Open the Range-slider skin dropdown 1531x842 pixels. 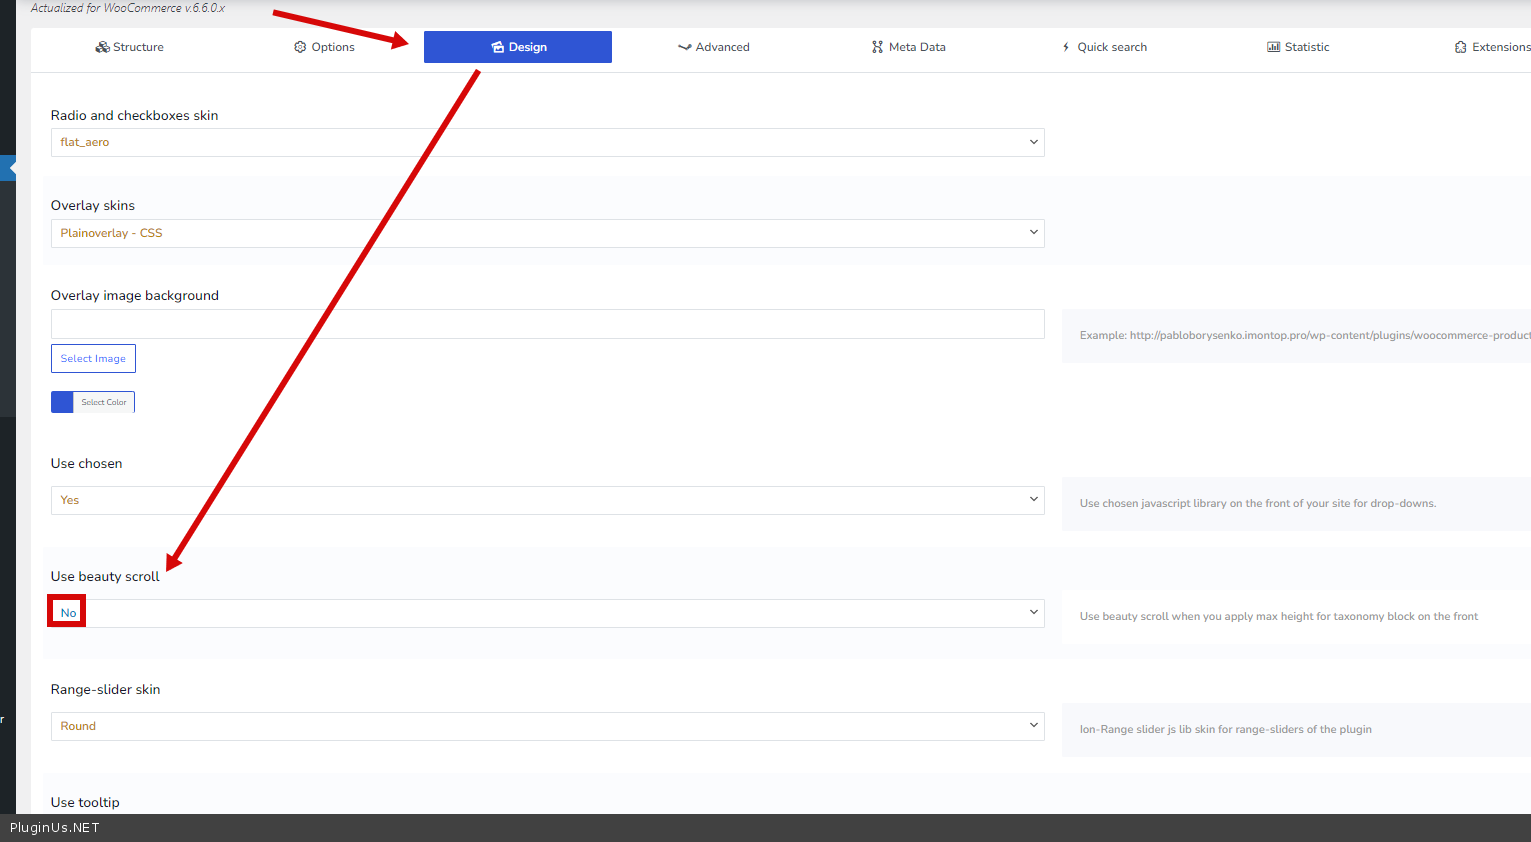pyautogui.click(x=547, y=726)
